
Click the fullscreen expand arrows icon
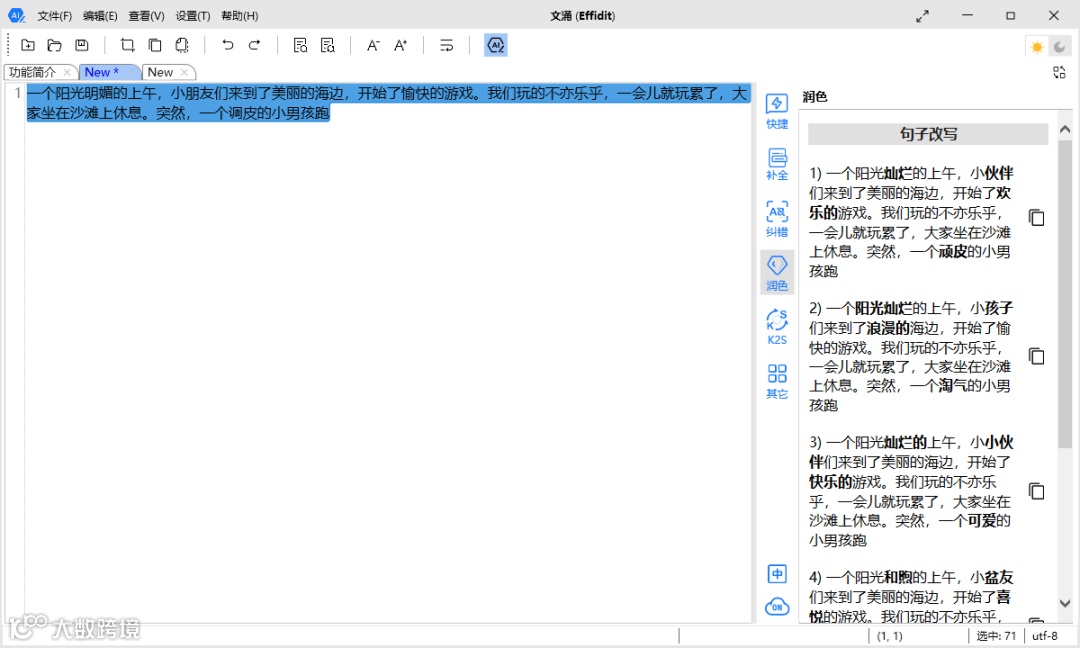tap(922, 16)
